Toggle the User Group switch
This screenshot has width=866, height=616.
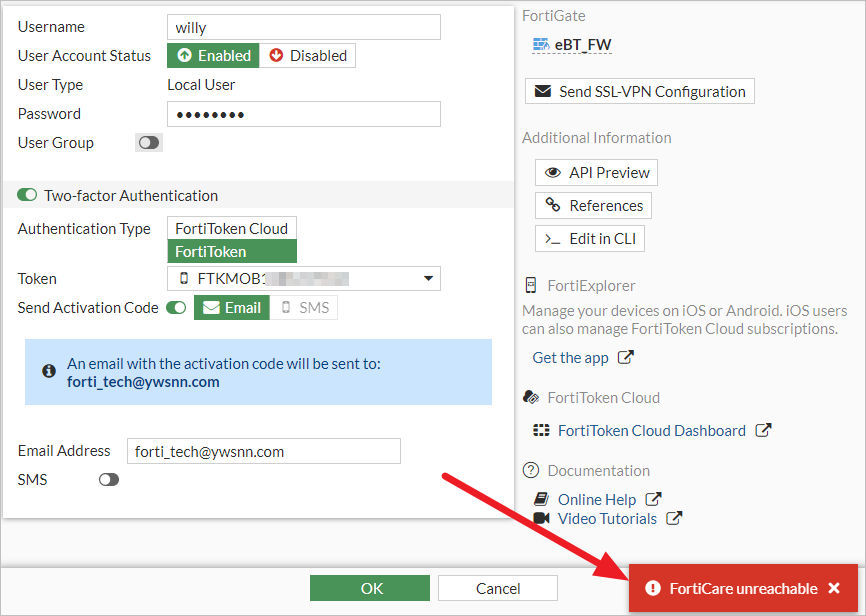coord(149,143)
